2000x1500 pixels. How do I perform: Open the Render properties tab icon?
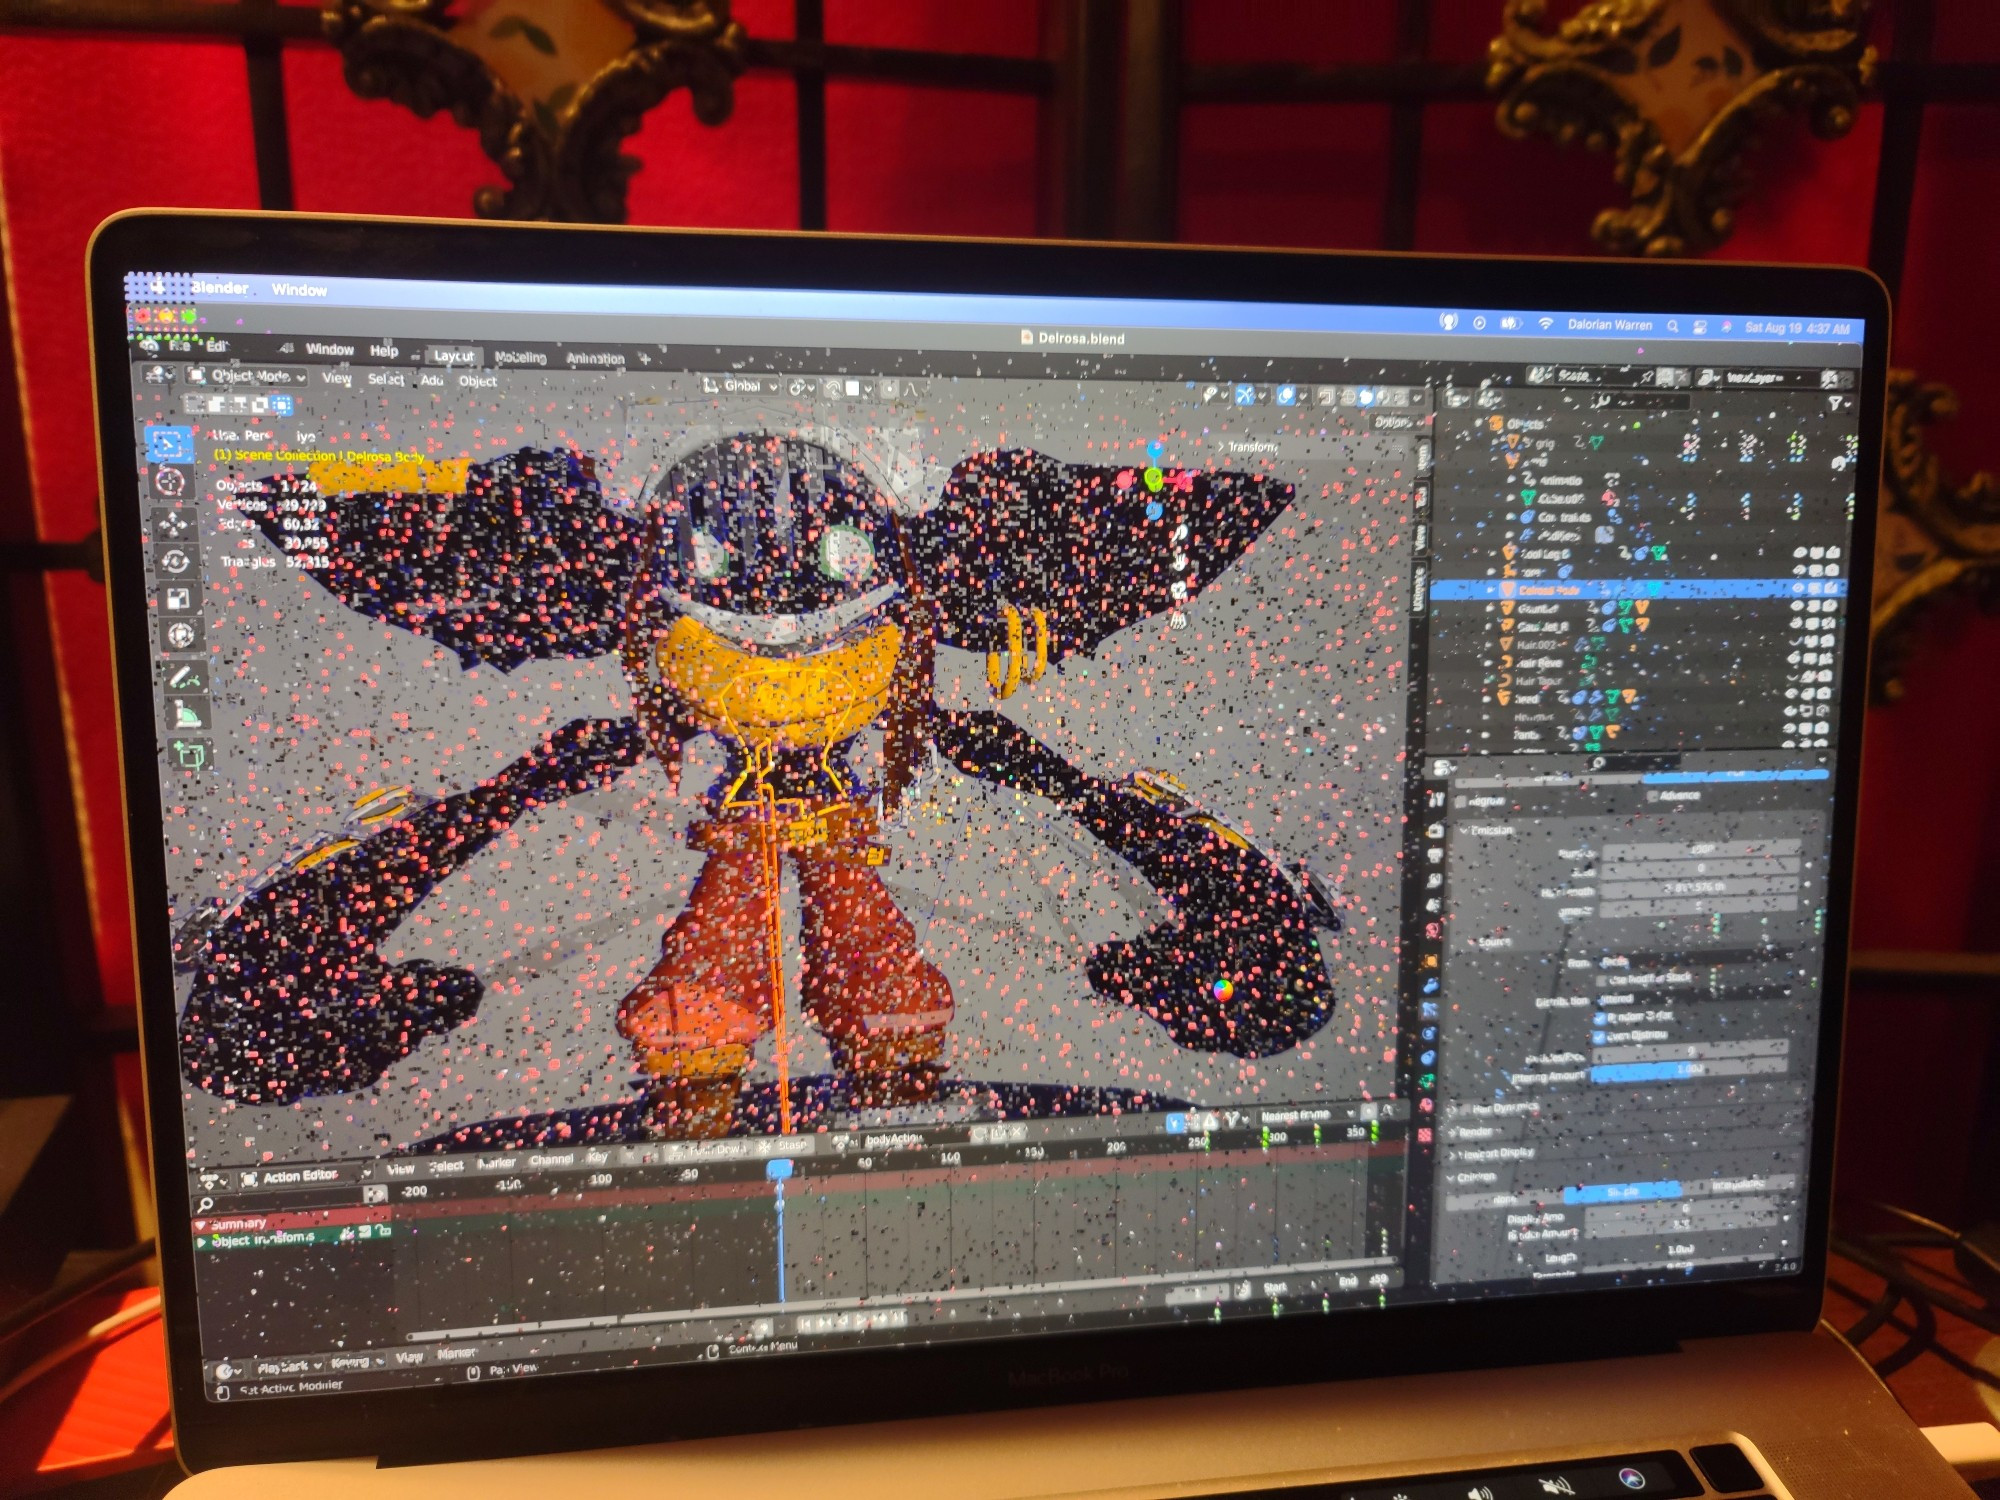pos(1435,830)
